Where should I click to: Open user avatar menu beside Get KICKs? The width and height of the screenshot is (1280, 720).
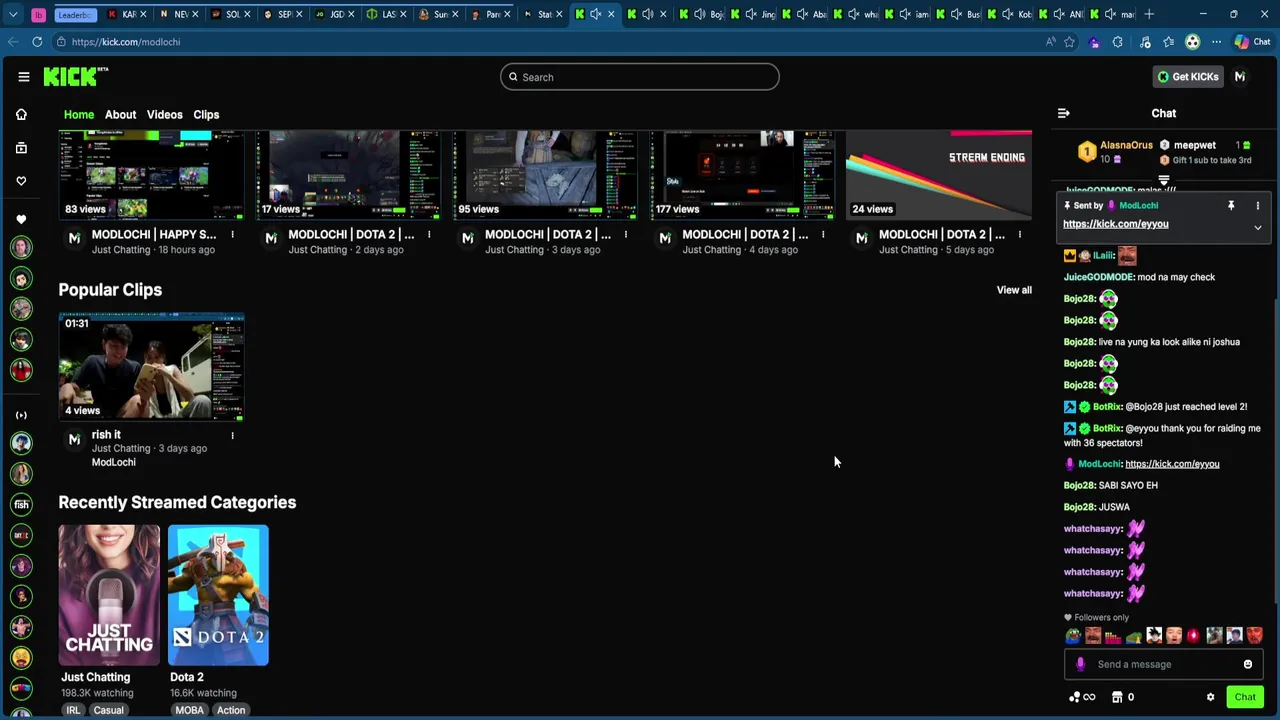click(1239, 77)
